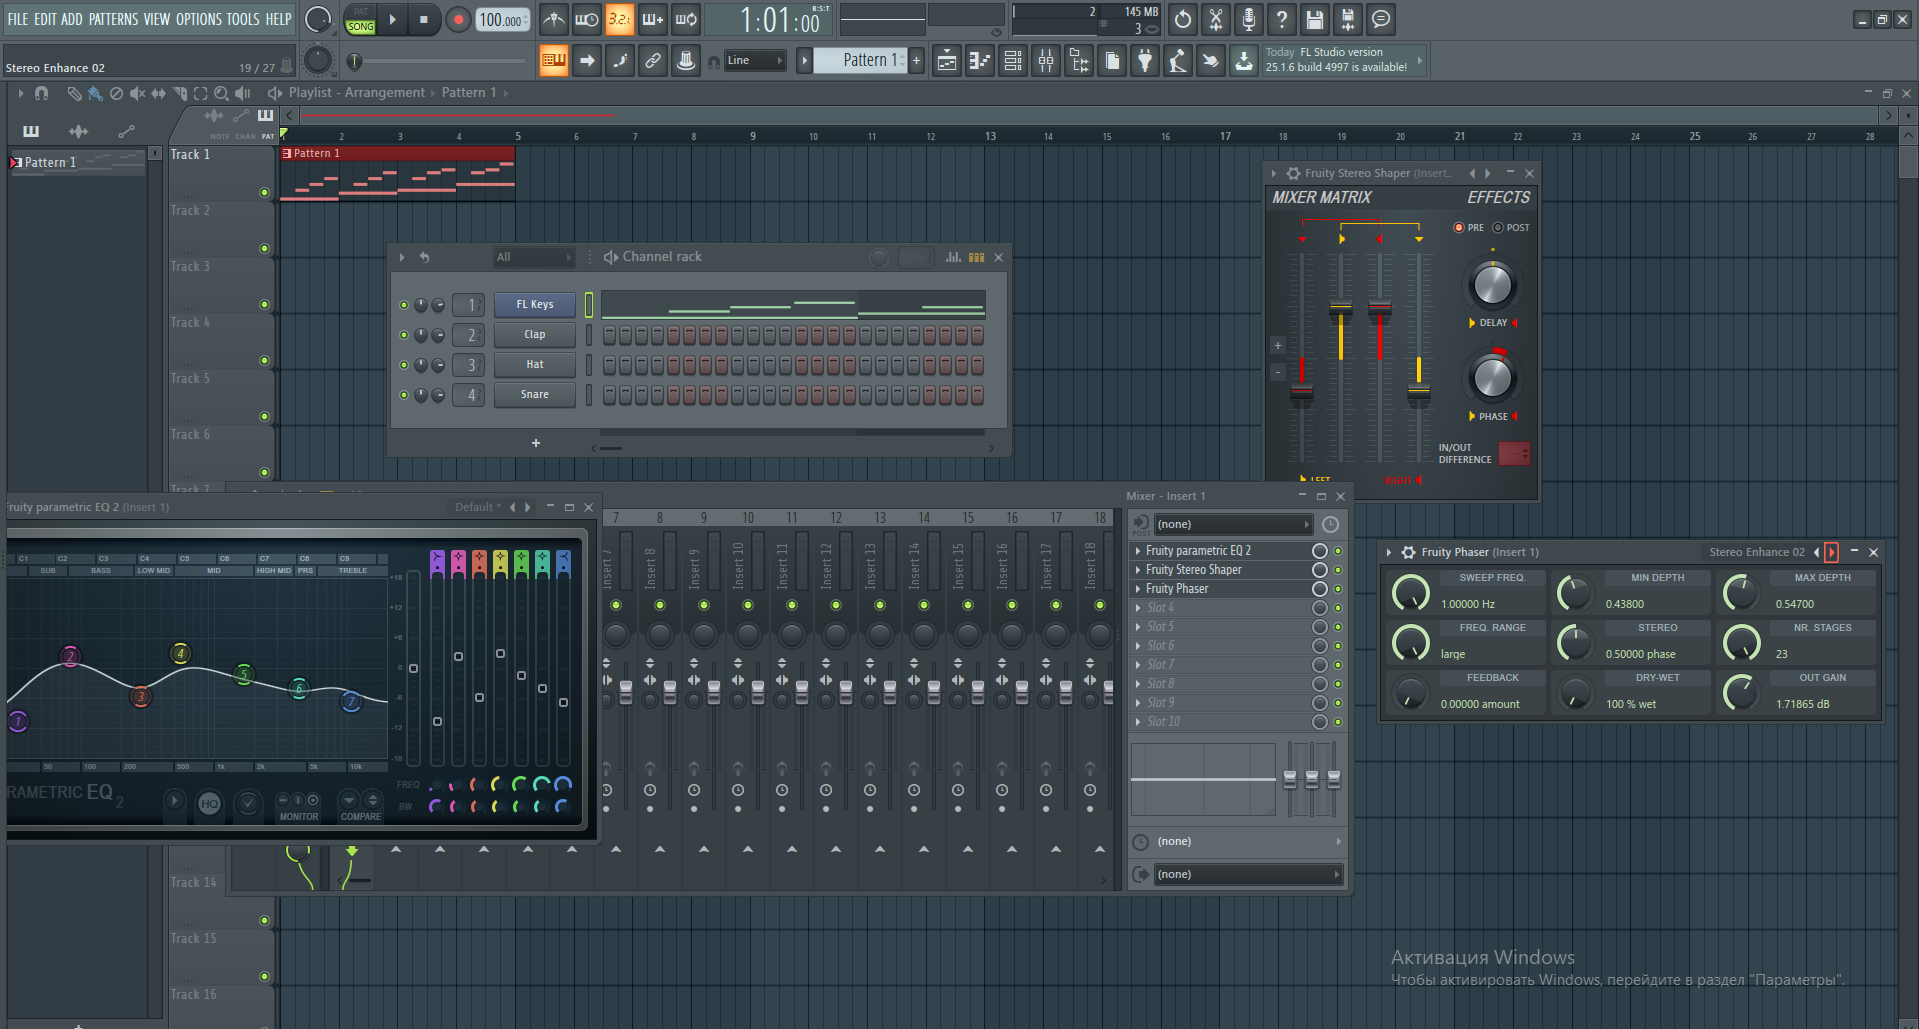Open the Piano roll from toolbar
The image size is (1919, 1029).
(979, 61)
